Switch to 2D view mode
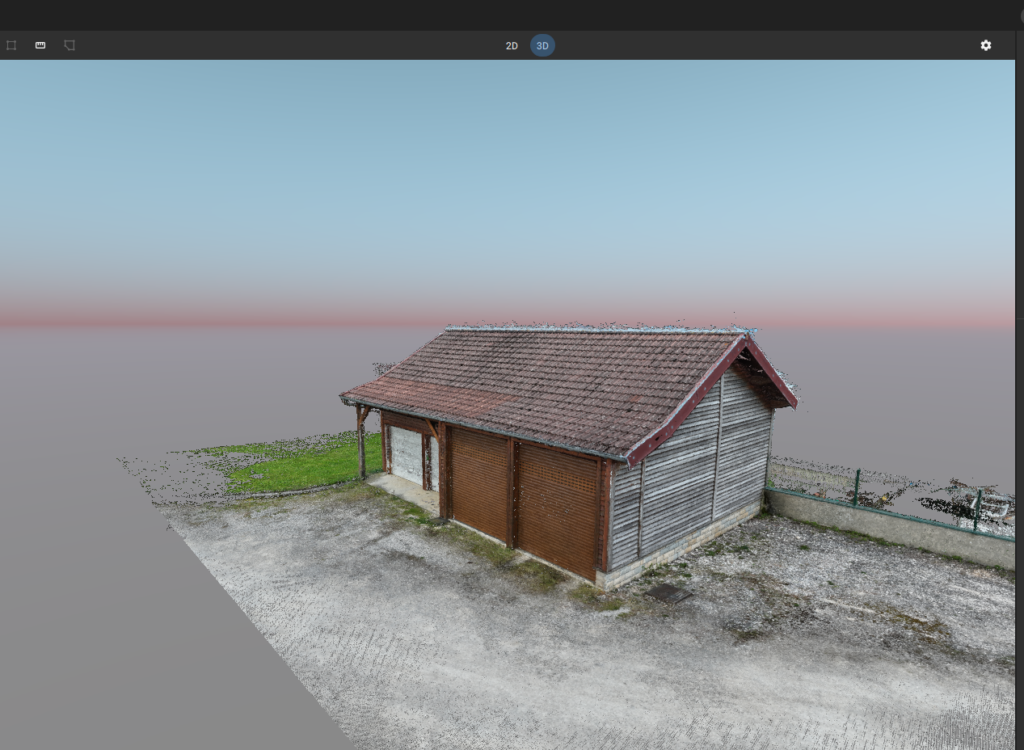 pyautogui.click(x=511, y=45)
